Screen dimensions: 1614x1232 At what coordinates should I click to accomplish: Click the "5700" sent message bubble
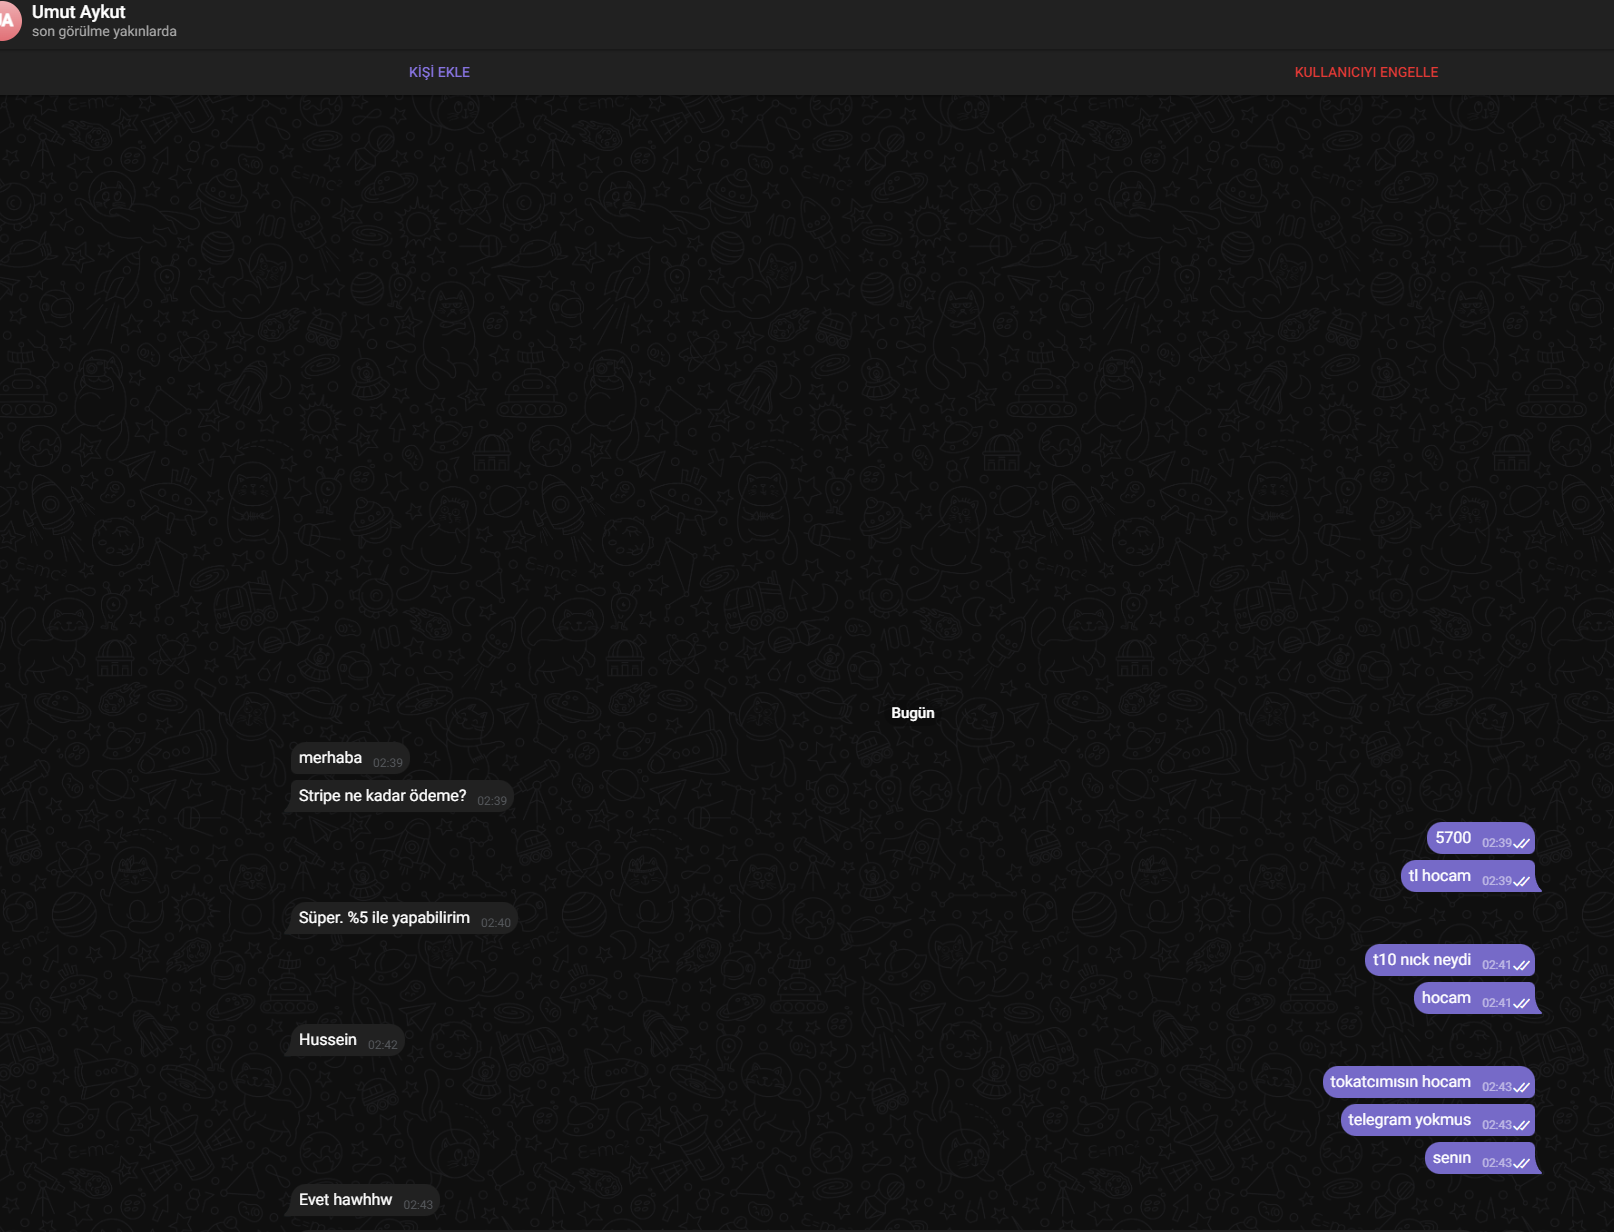(1480, 838)
